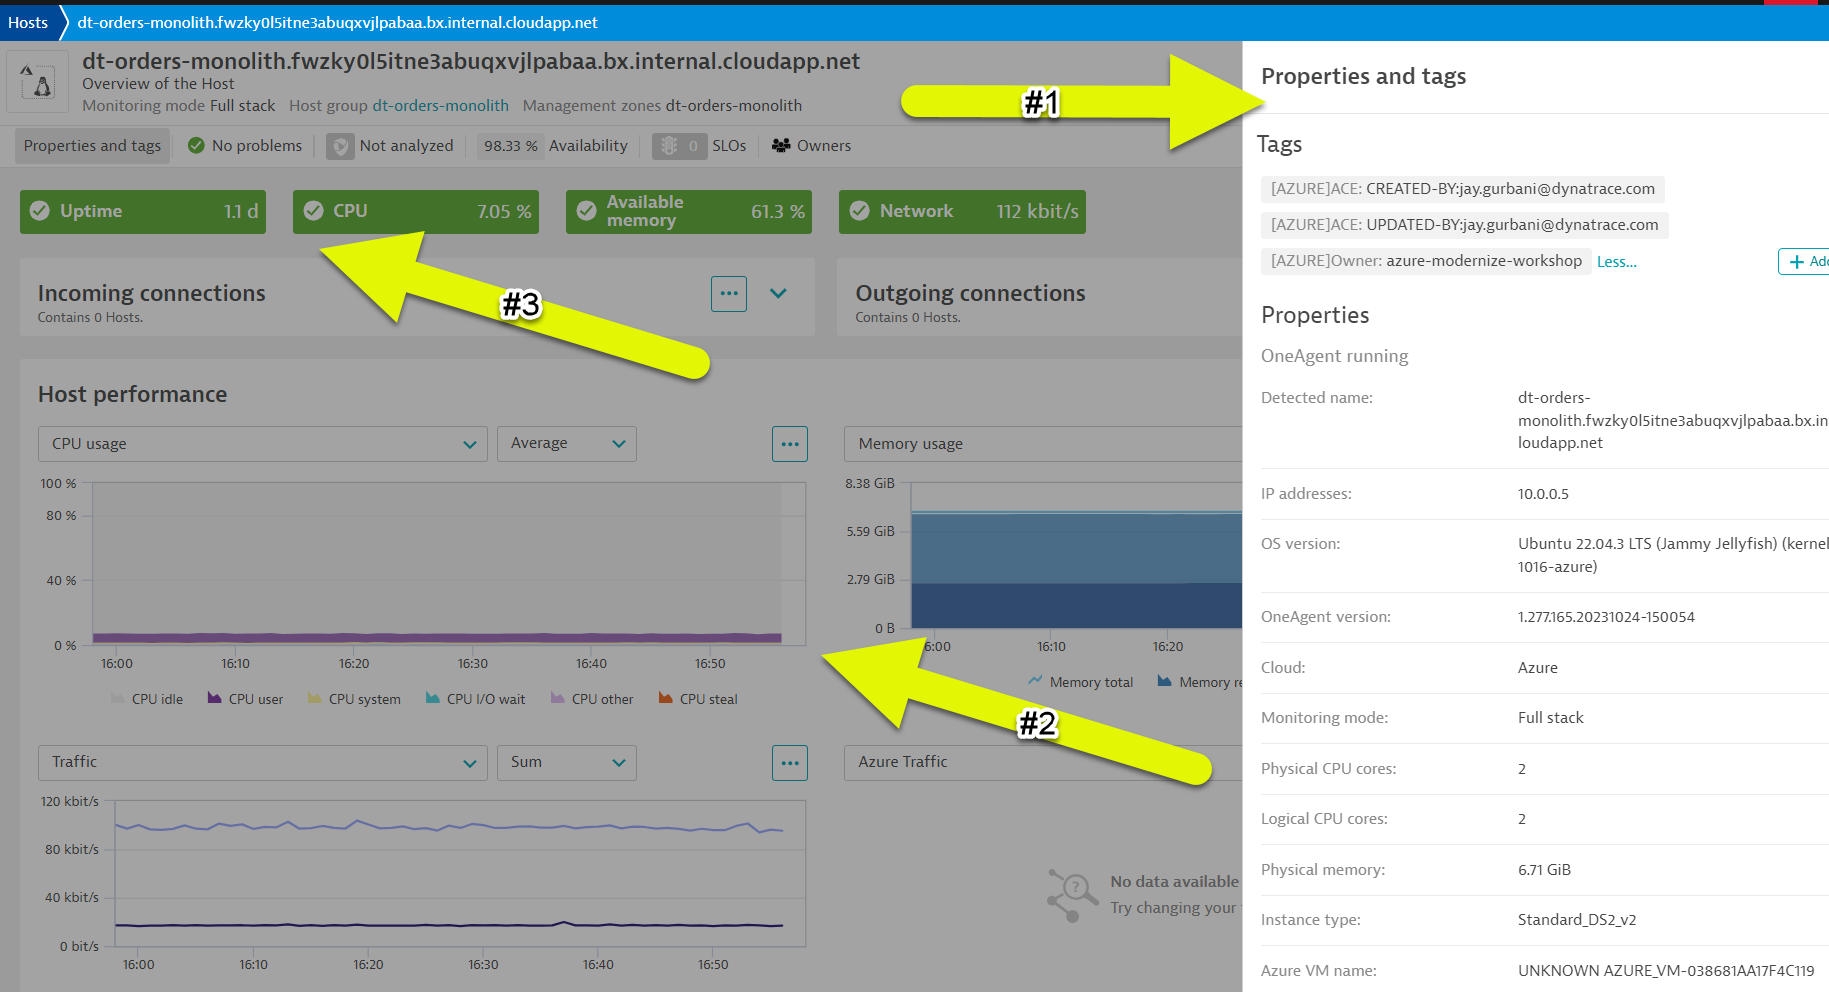The width and height of the screenshot is (1829, 992).
Task: Open the Average aggregation dropdown
Action: tap(566, 444)
